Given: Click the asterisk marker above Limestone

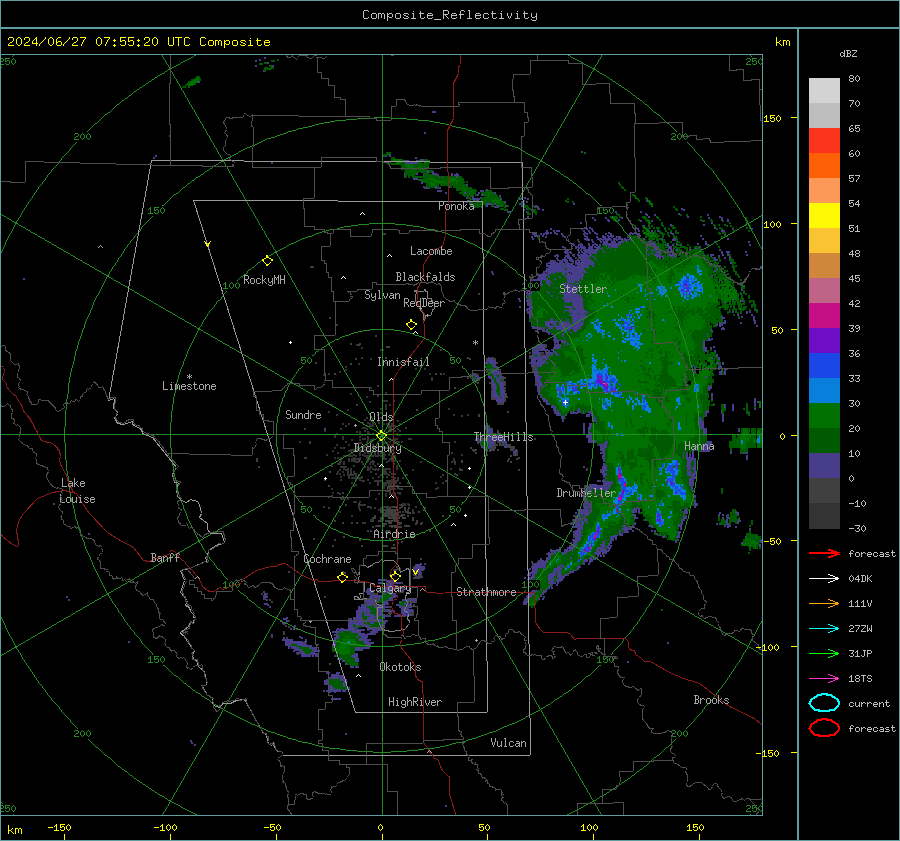Looking at the screenshot, I should click(x=189, y=377).
